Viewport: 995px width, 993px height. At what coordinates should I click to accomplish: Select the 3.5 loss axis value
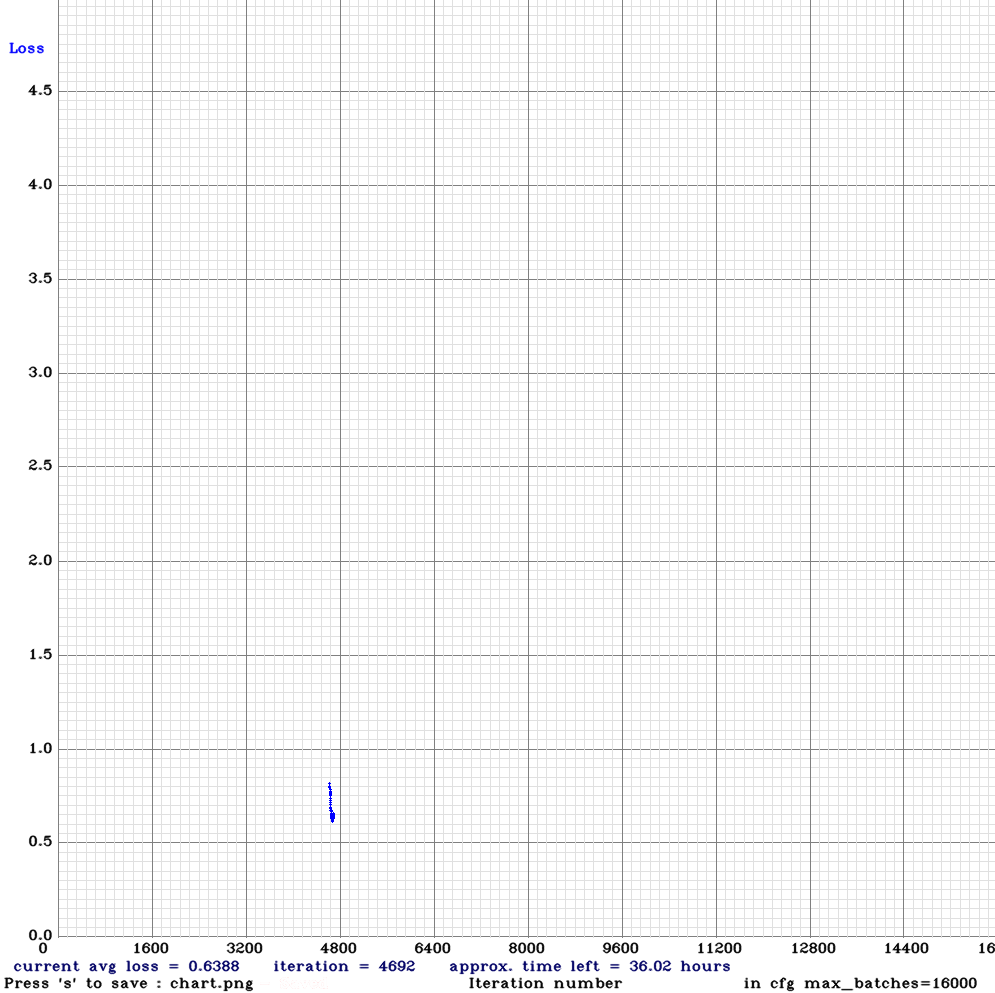click(x=40, y=279)
